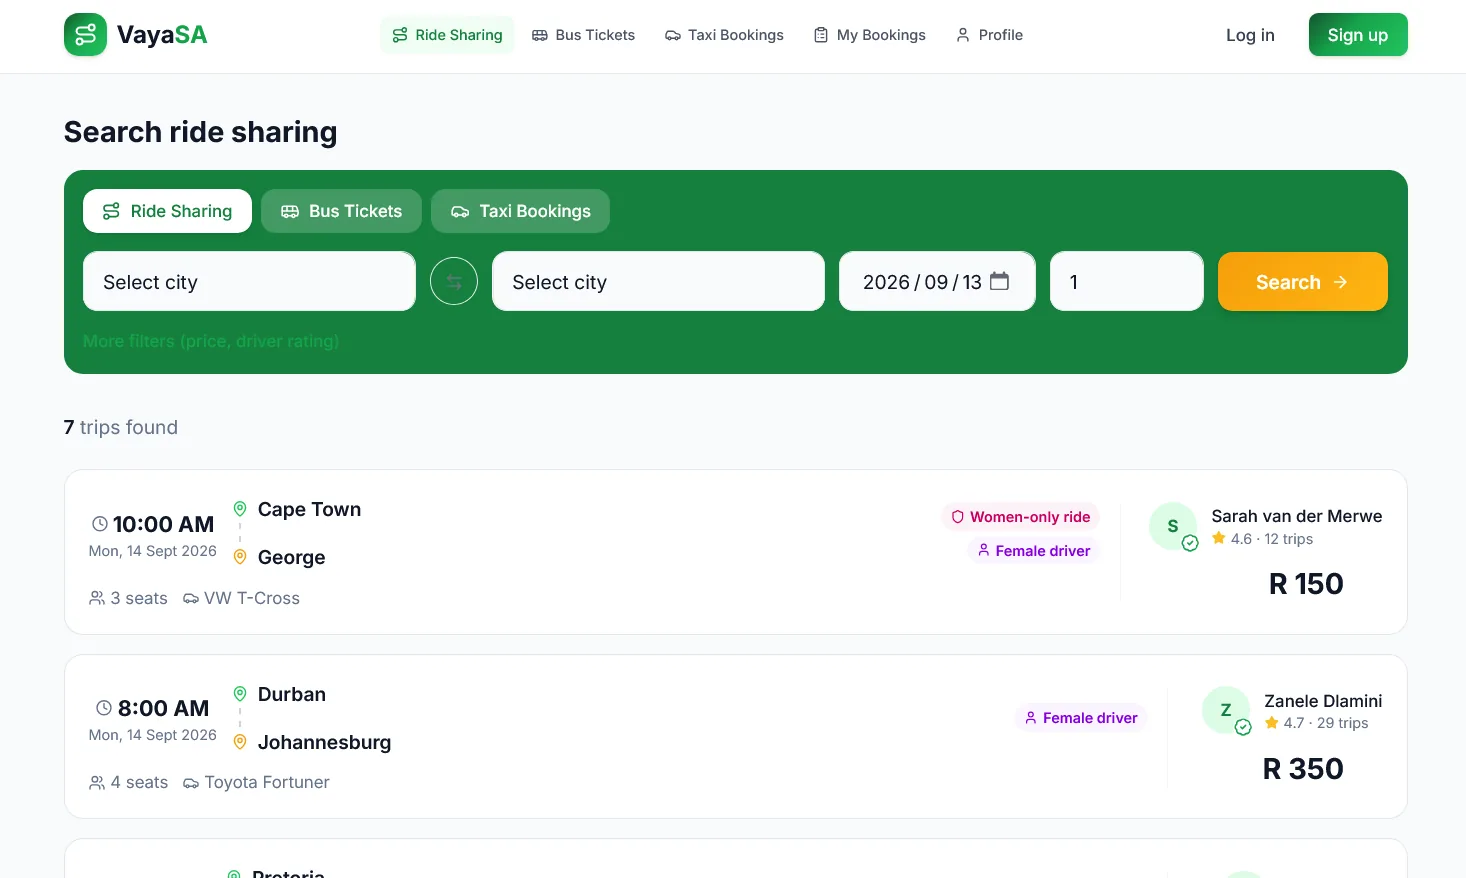Click Female driver tag on Cape Town trip
This screenshot has height=878, width=1466.
click(1033, 551)
